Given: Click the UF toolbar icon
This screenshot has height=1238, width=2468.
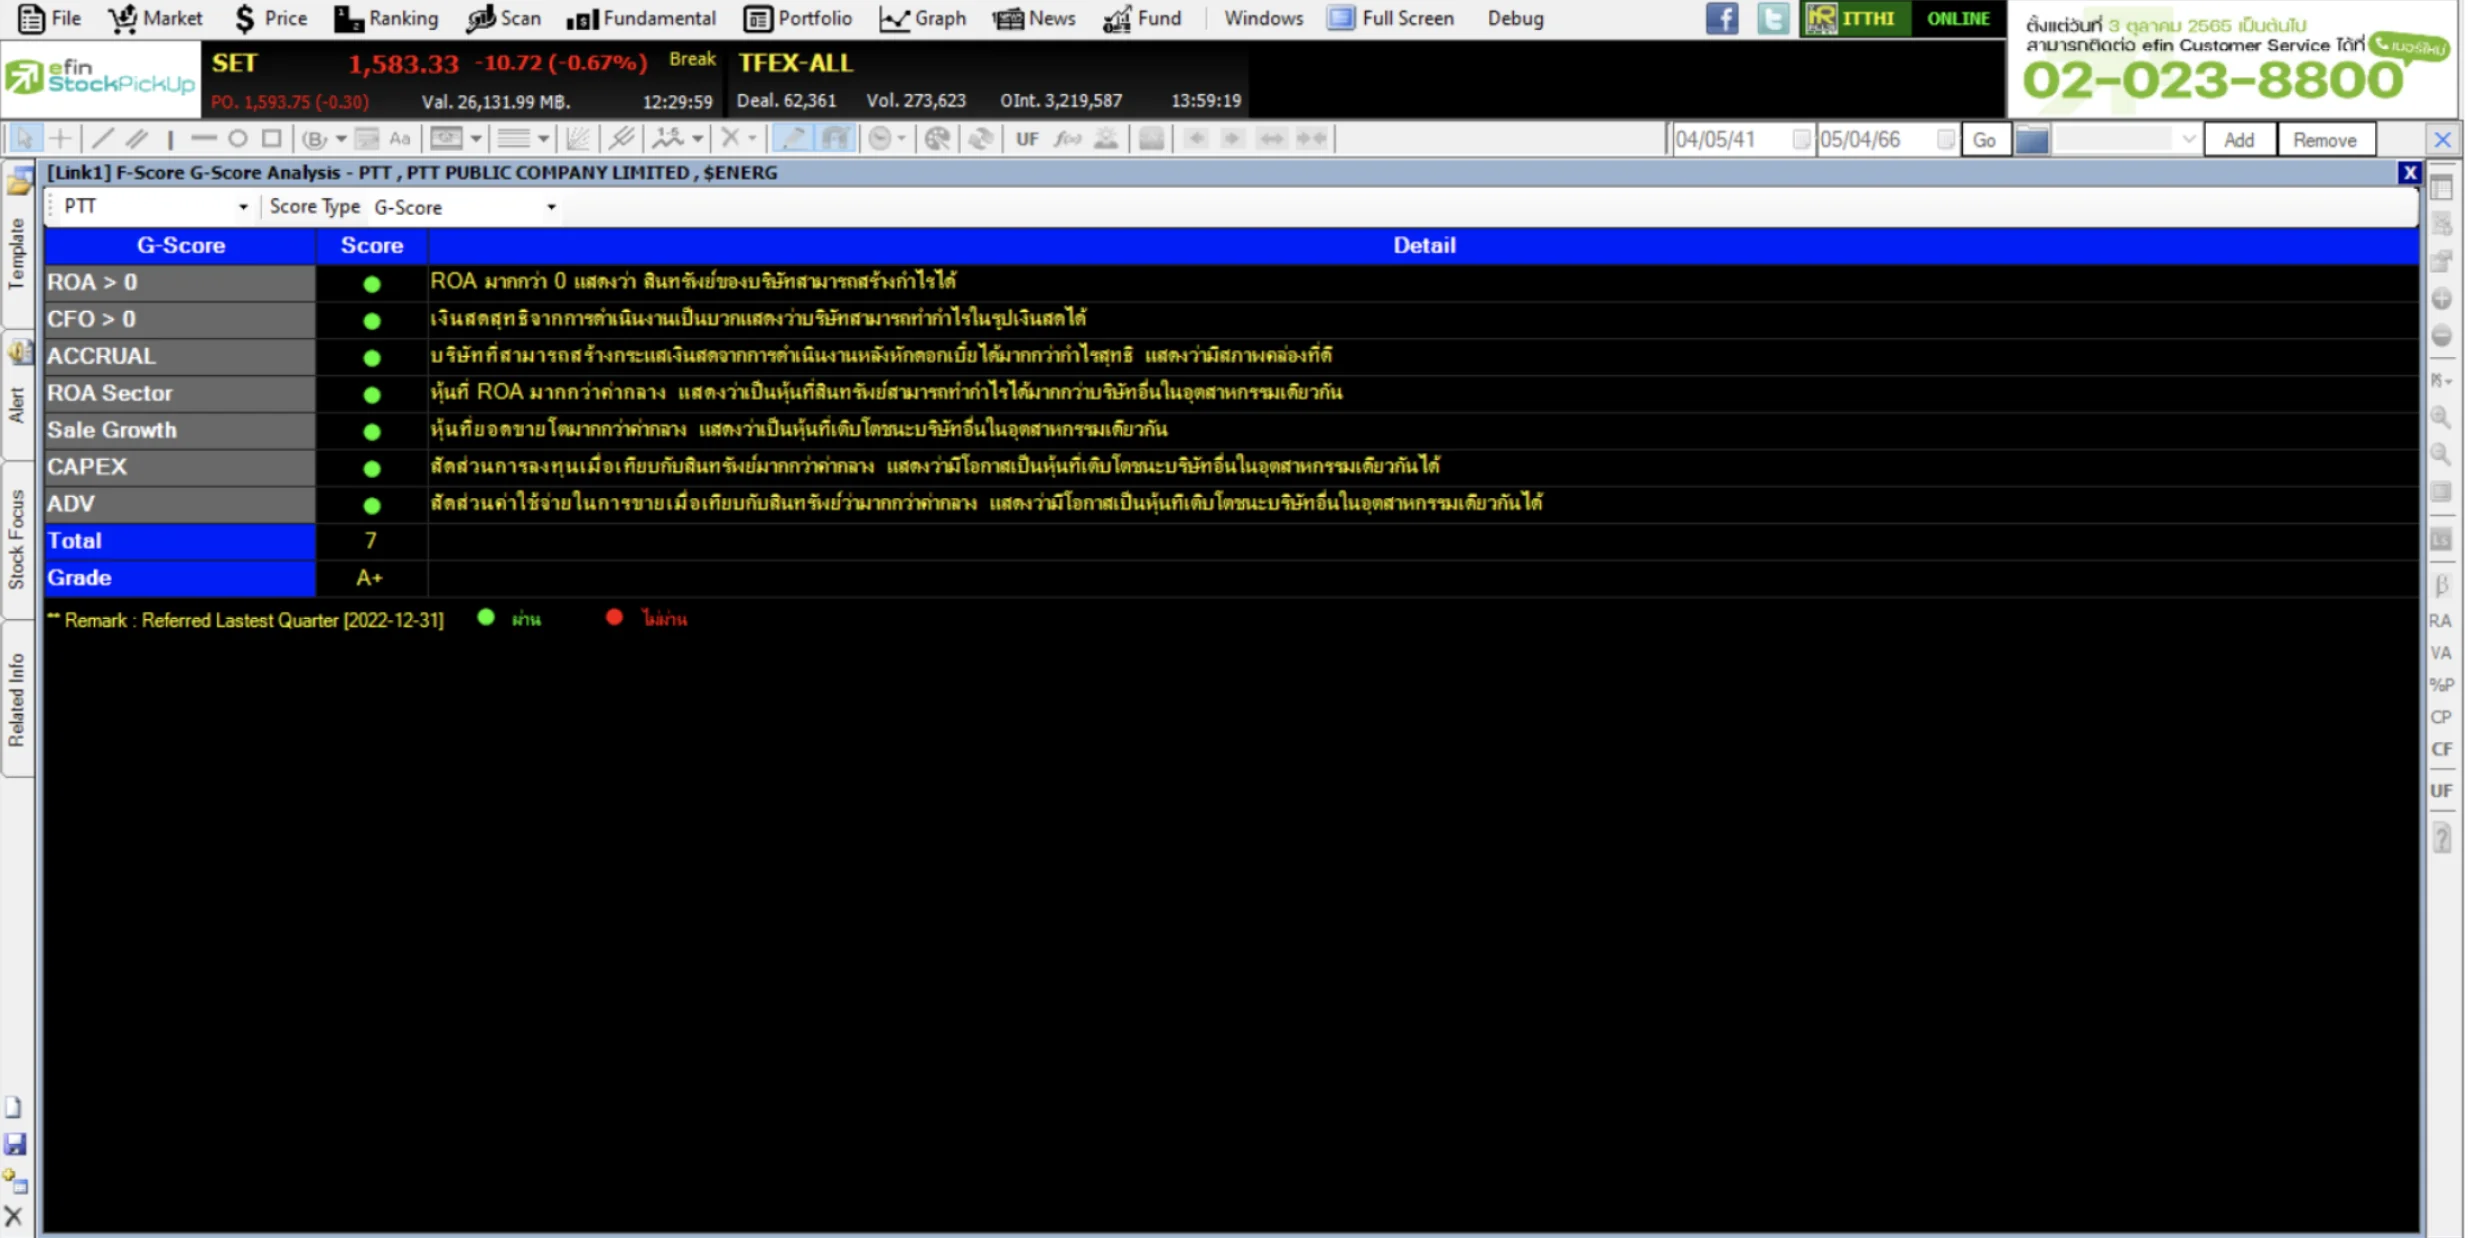Looking at the screenshot, I should (x=1027, y=139).
